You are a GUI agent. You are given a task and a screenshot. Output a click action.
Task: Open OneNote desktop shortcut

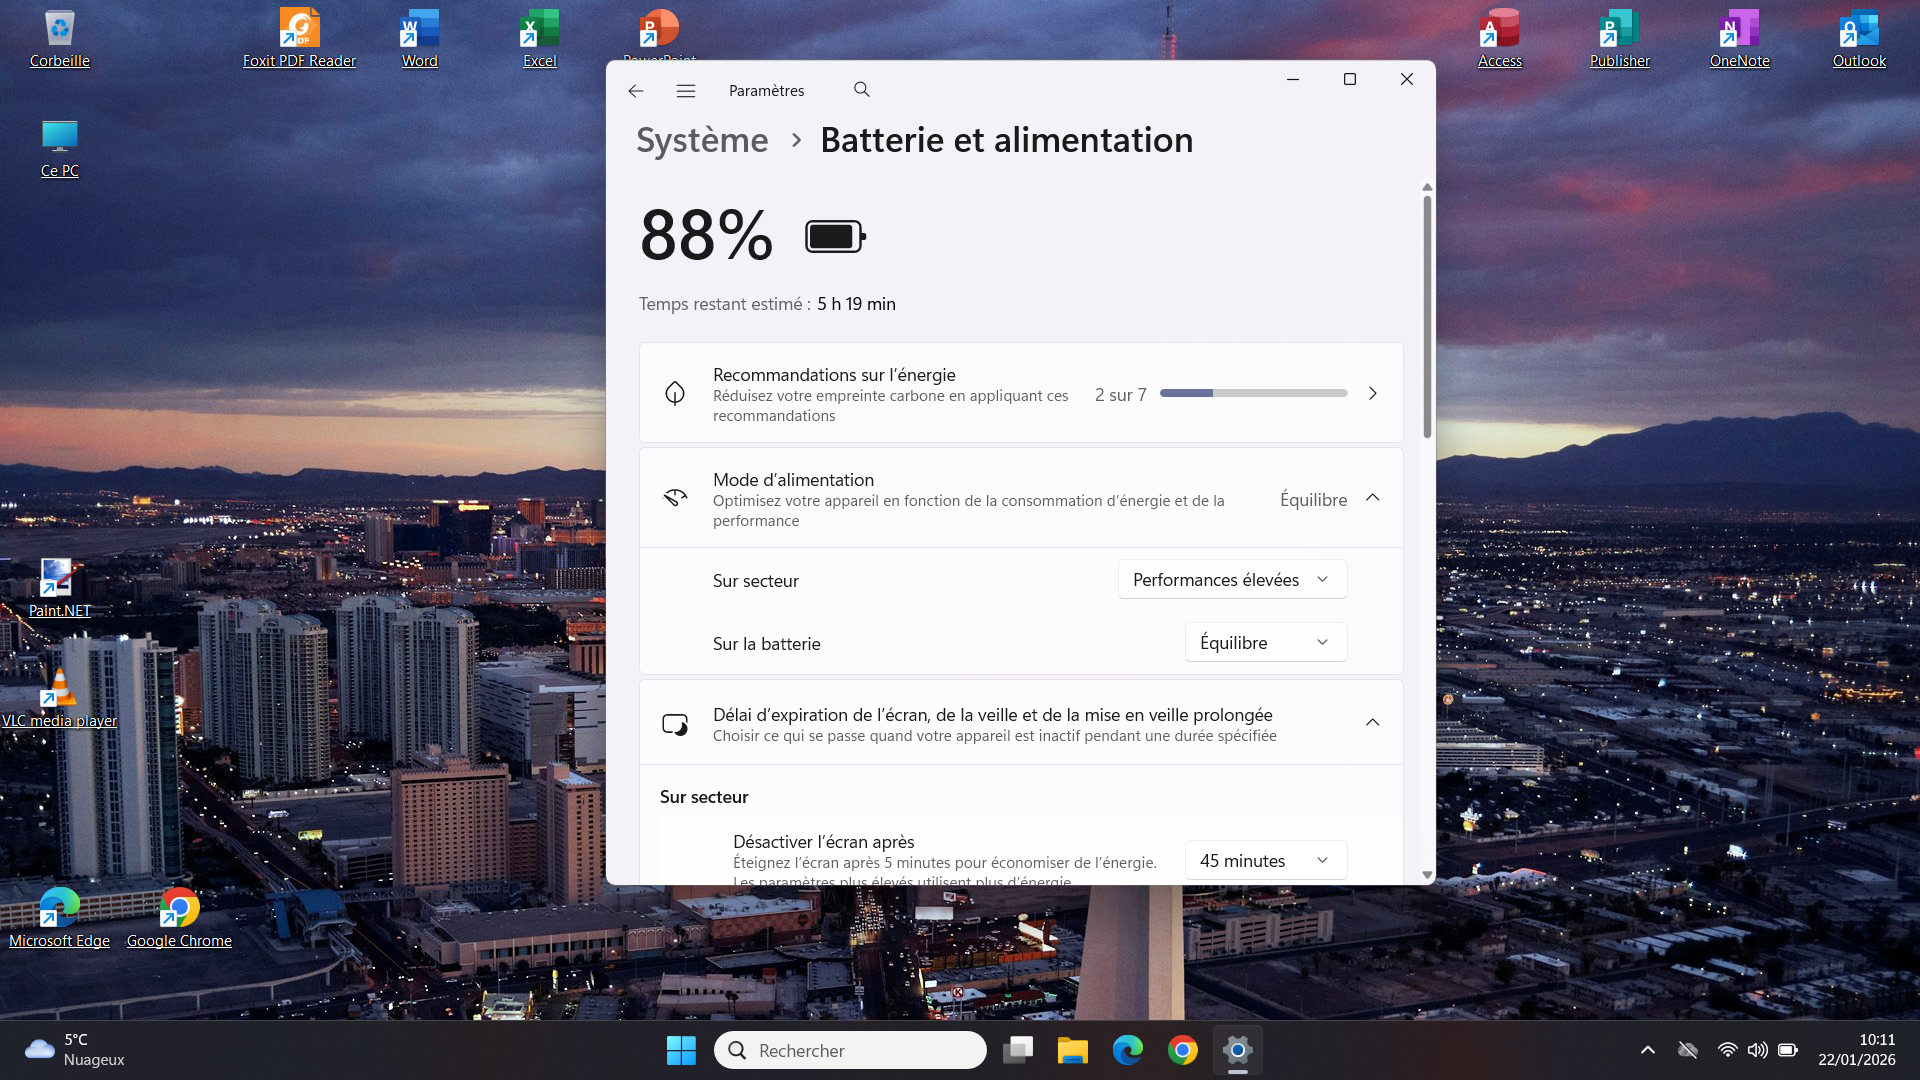click(1740, 40)
